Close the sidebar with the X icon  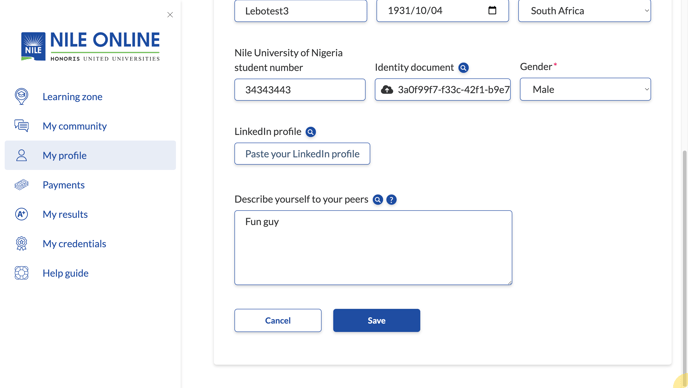[170, 15]
